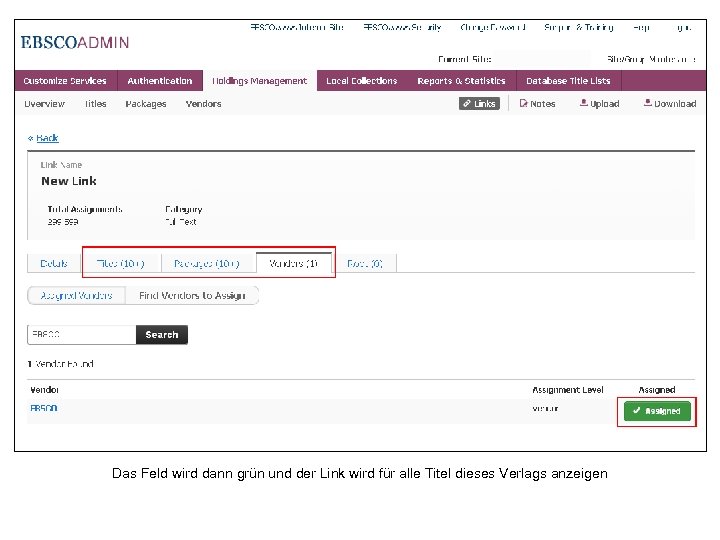Toggle the green Assigned button
720x540 pixels.
[657, 411]
